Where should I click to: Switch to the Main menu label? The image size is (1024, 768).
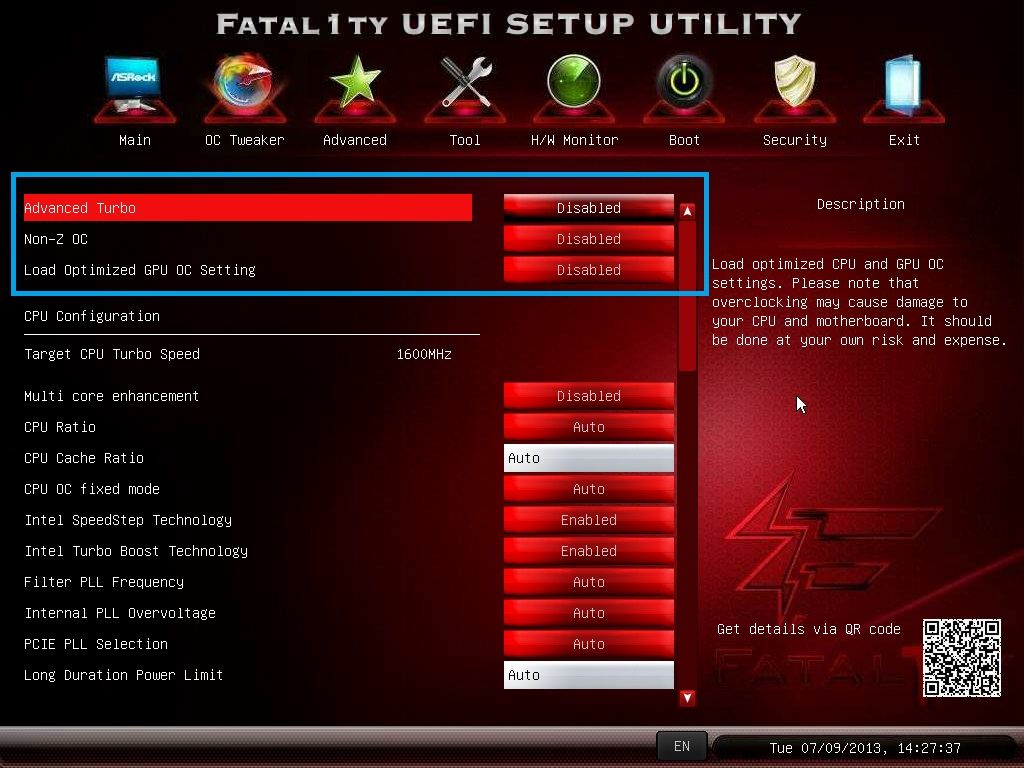[135, 140]
